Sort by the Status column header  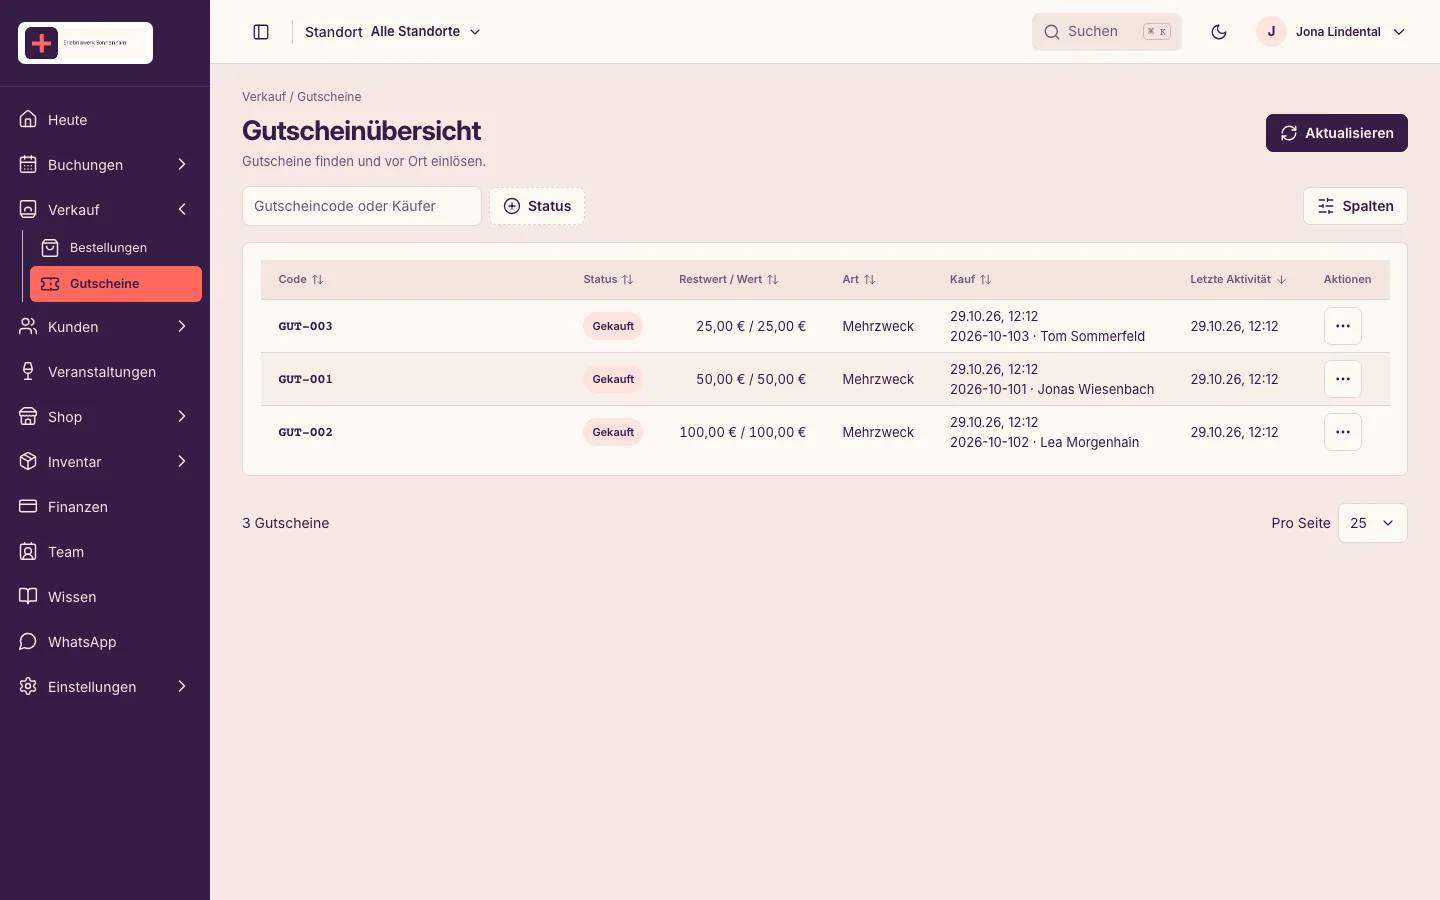coord(608,280)
